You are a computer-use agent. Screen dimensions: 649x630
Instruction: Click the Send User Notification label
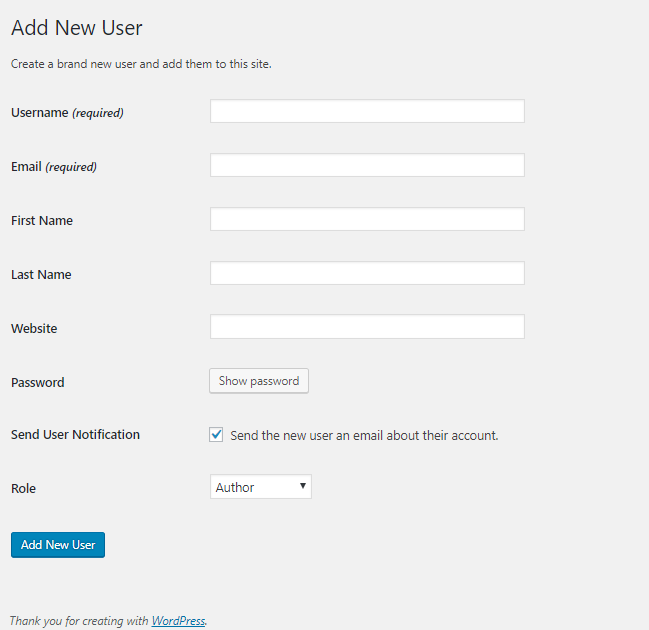coord(75,435)
